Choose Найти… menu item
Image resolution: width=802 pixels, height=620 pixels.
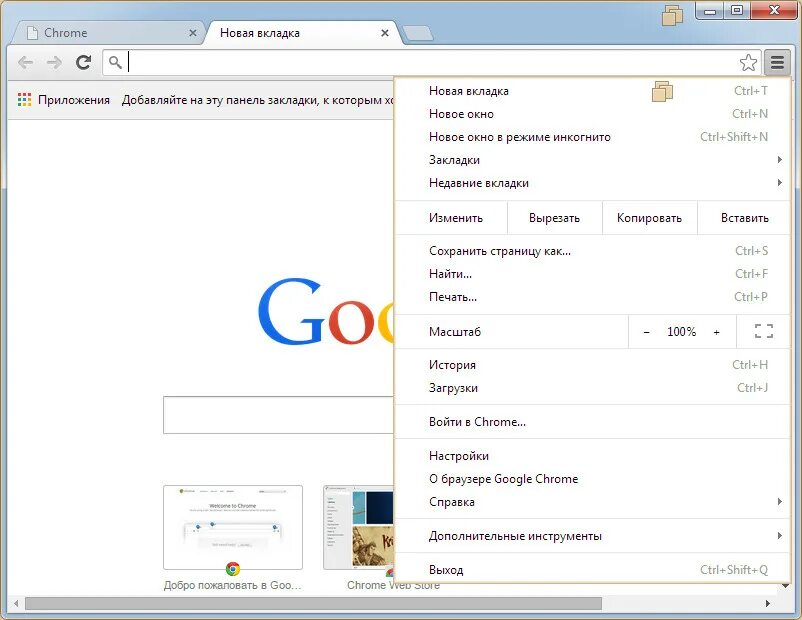tap(593, 274)
